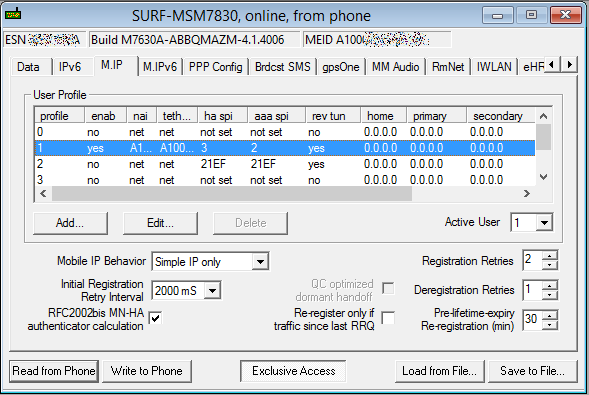
Task: Click the profile list scroll-down arrow
Action: tap(543, 176)
